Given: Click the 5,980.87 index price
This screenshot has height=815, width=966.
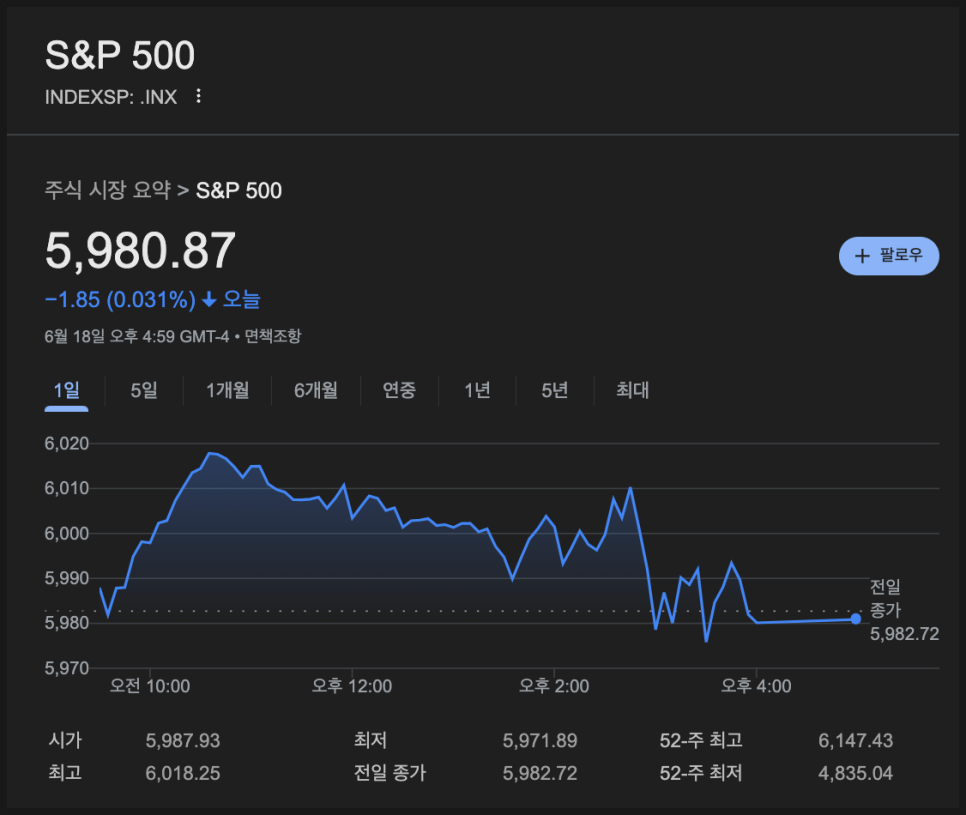Looking at the screenshot, I should click(140, 251).
